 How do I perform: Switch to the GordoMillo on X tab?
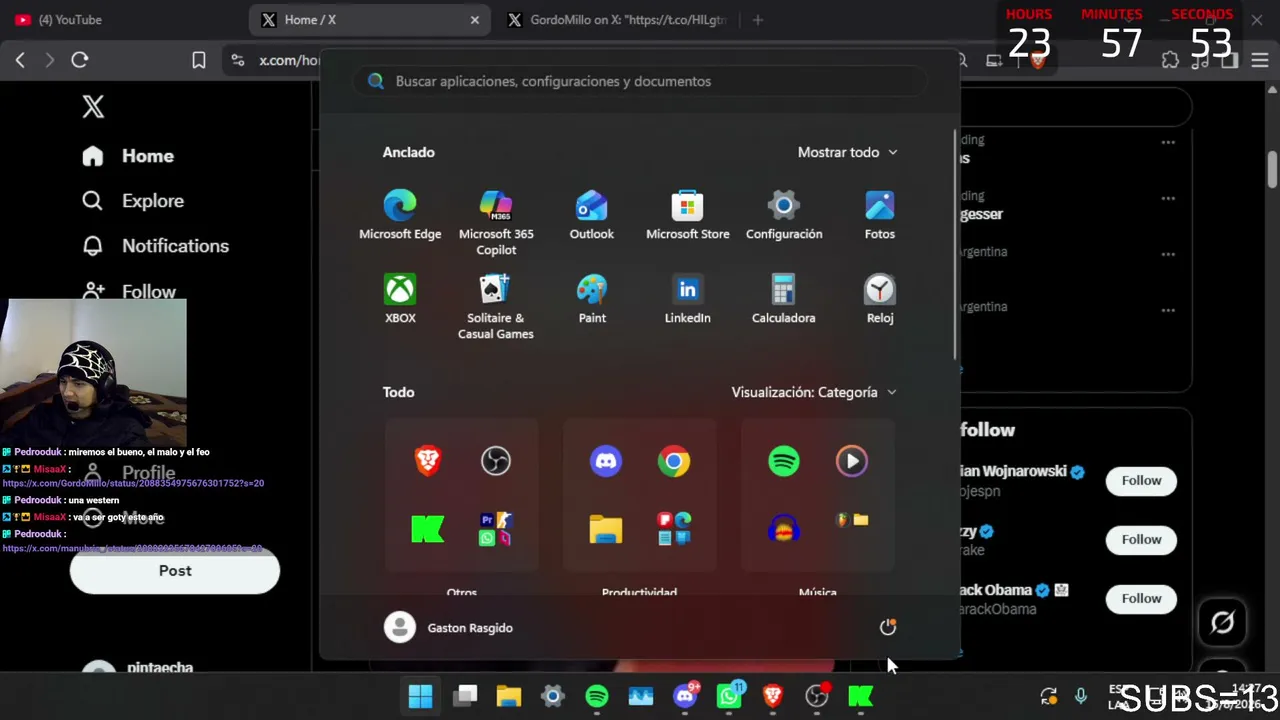[x=618, y=20]
